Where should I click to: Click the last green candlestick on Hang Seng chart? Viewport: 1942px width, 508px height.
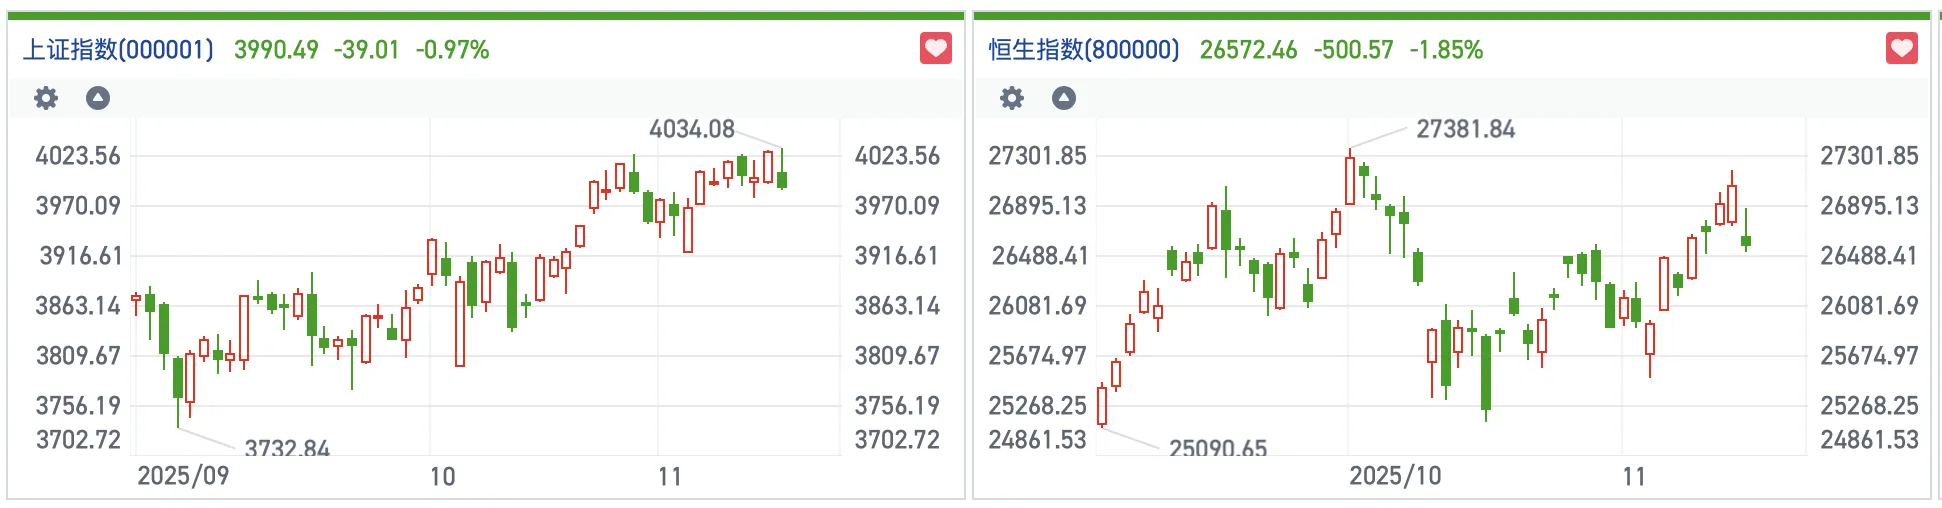tap(1746, 241)
